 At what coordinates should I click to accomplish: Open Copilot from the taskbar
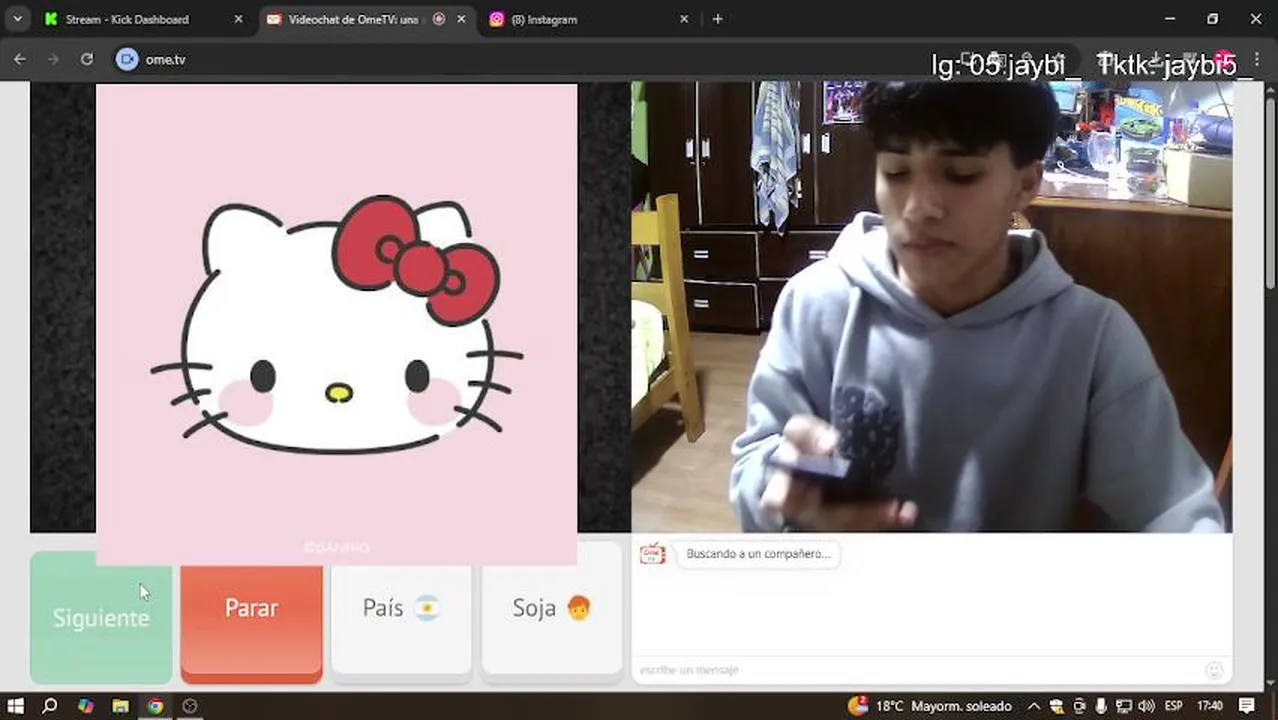85,706
